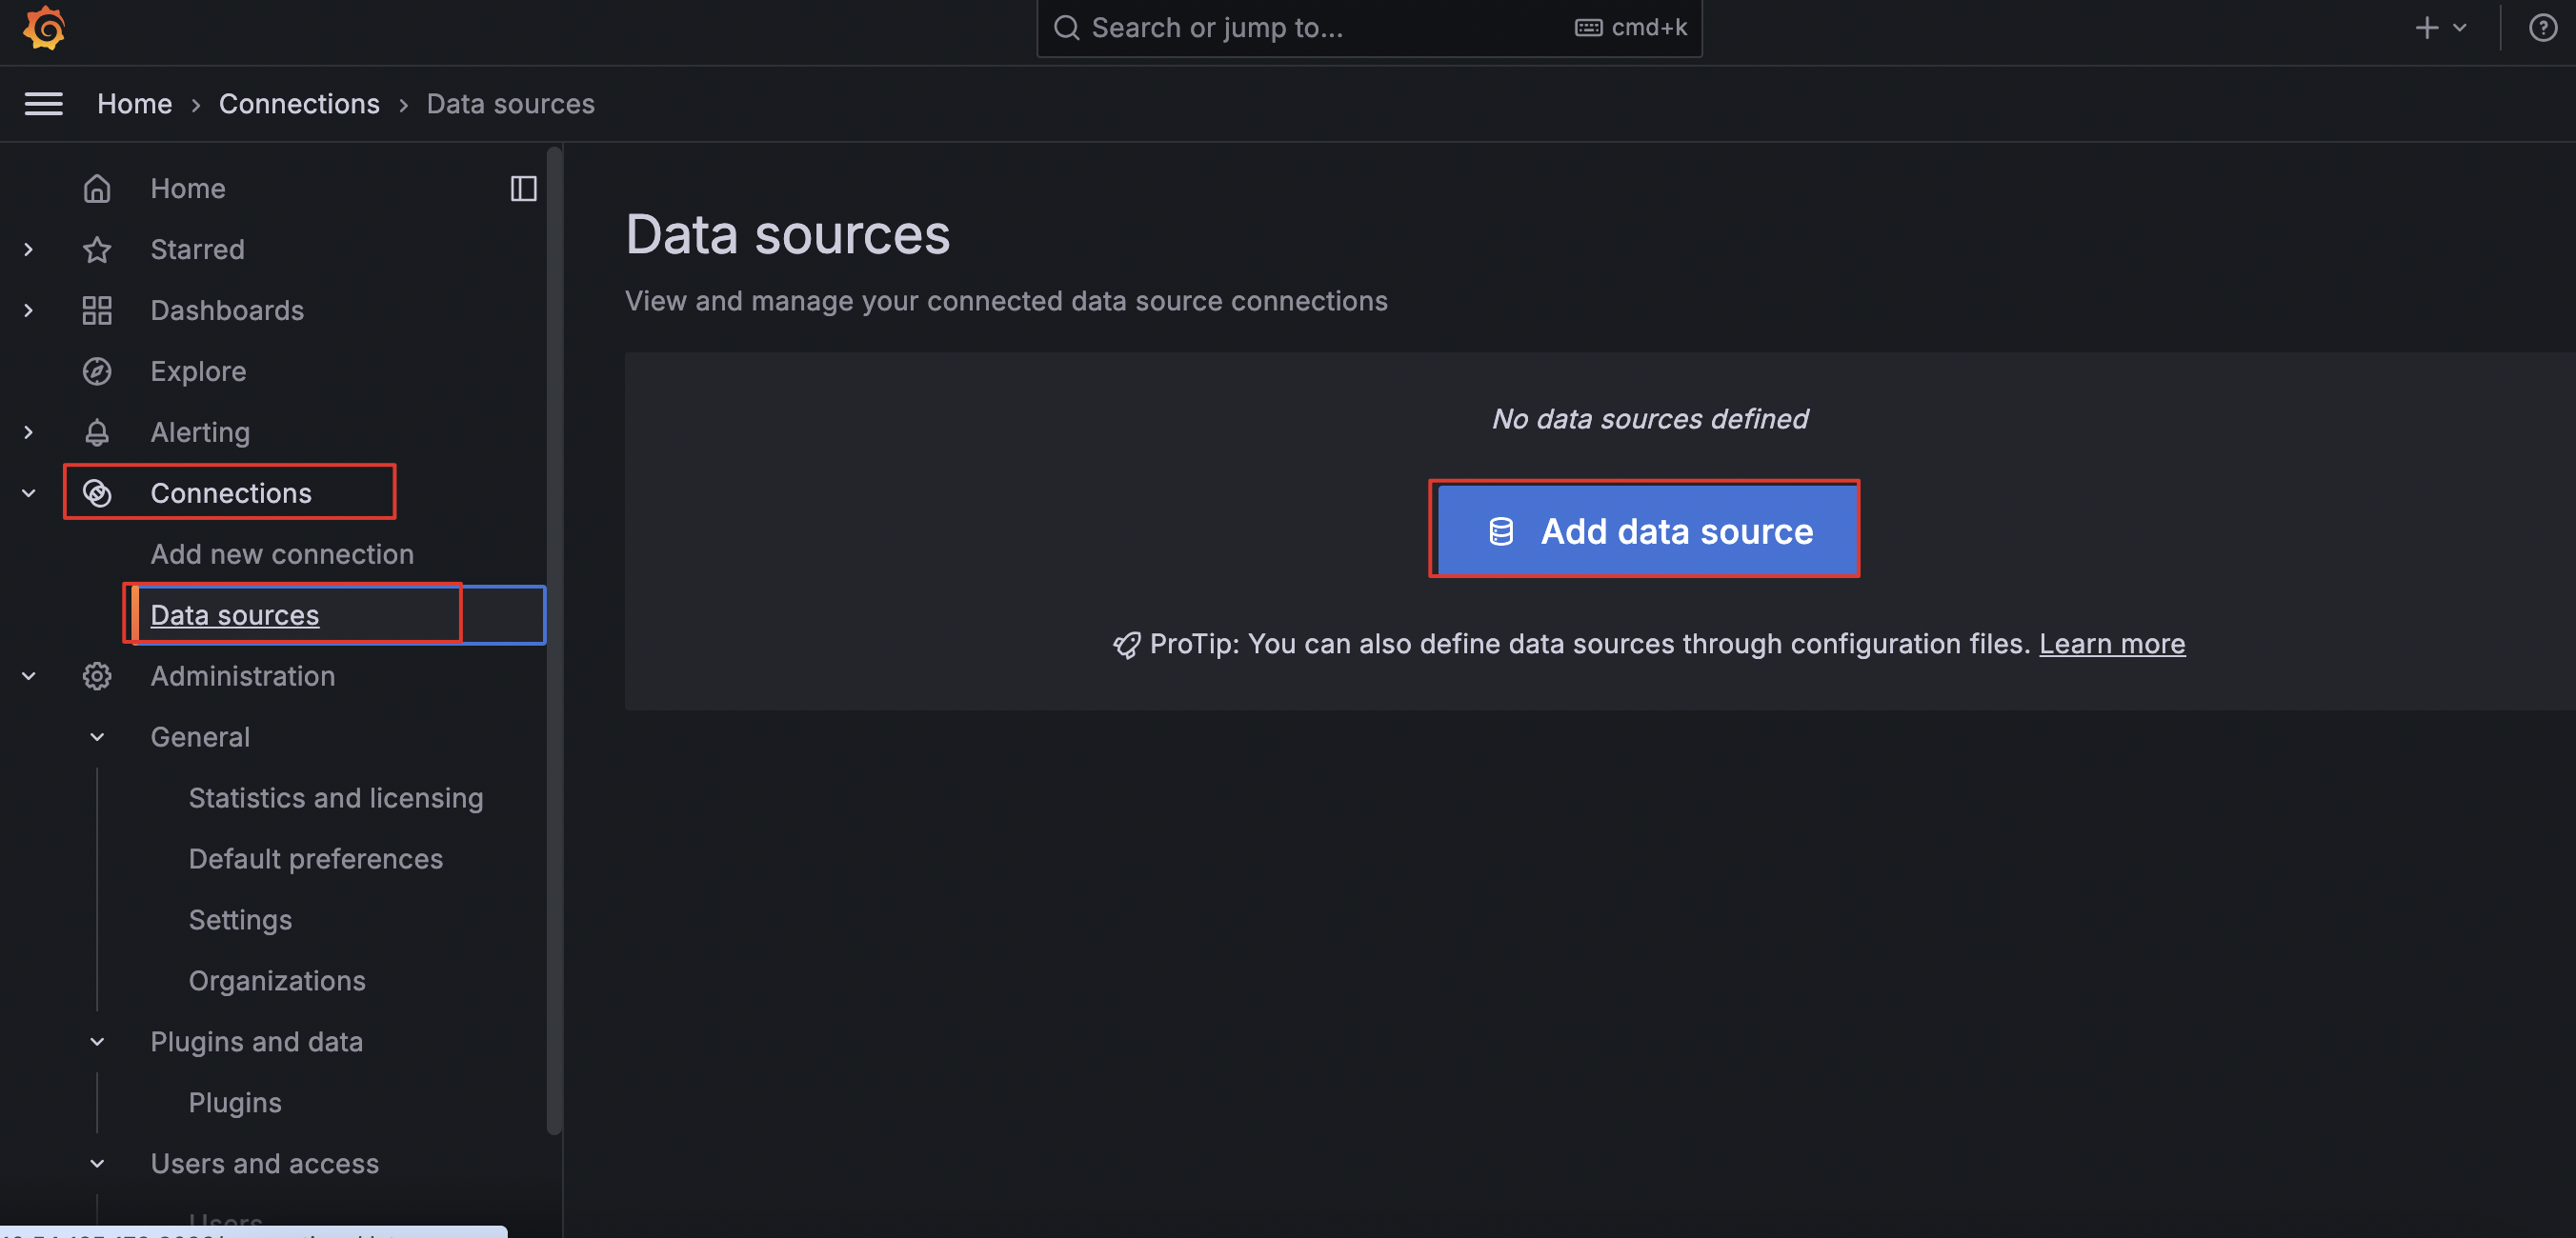Click the Explore compass icon
Viewport: 2576px width, 1238px height.
[x=97, y=372]
